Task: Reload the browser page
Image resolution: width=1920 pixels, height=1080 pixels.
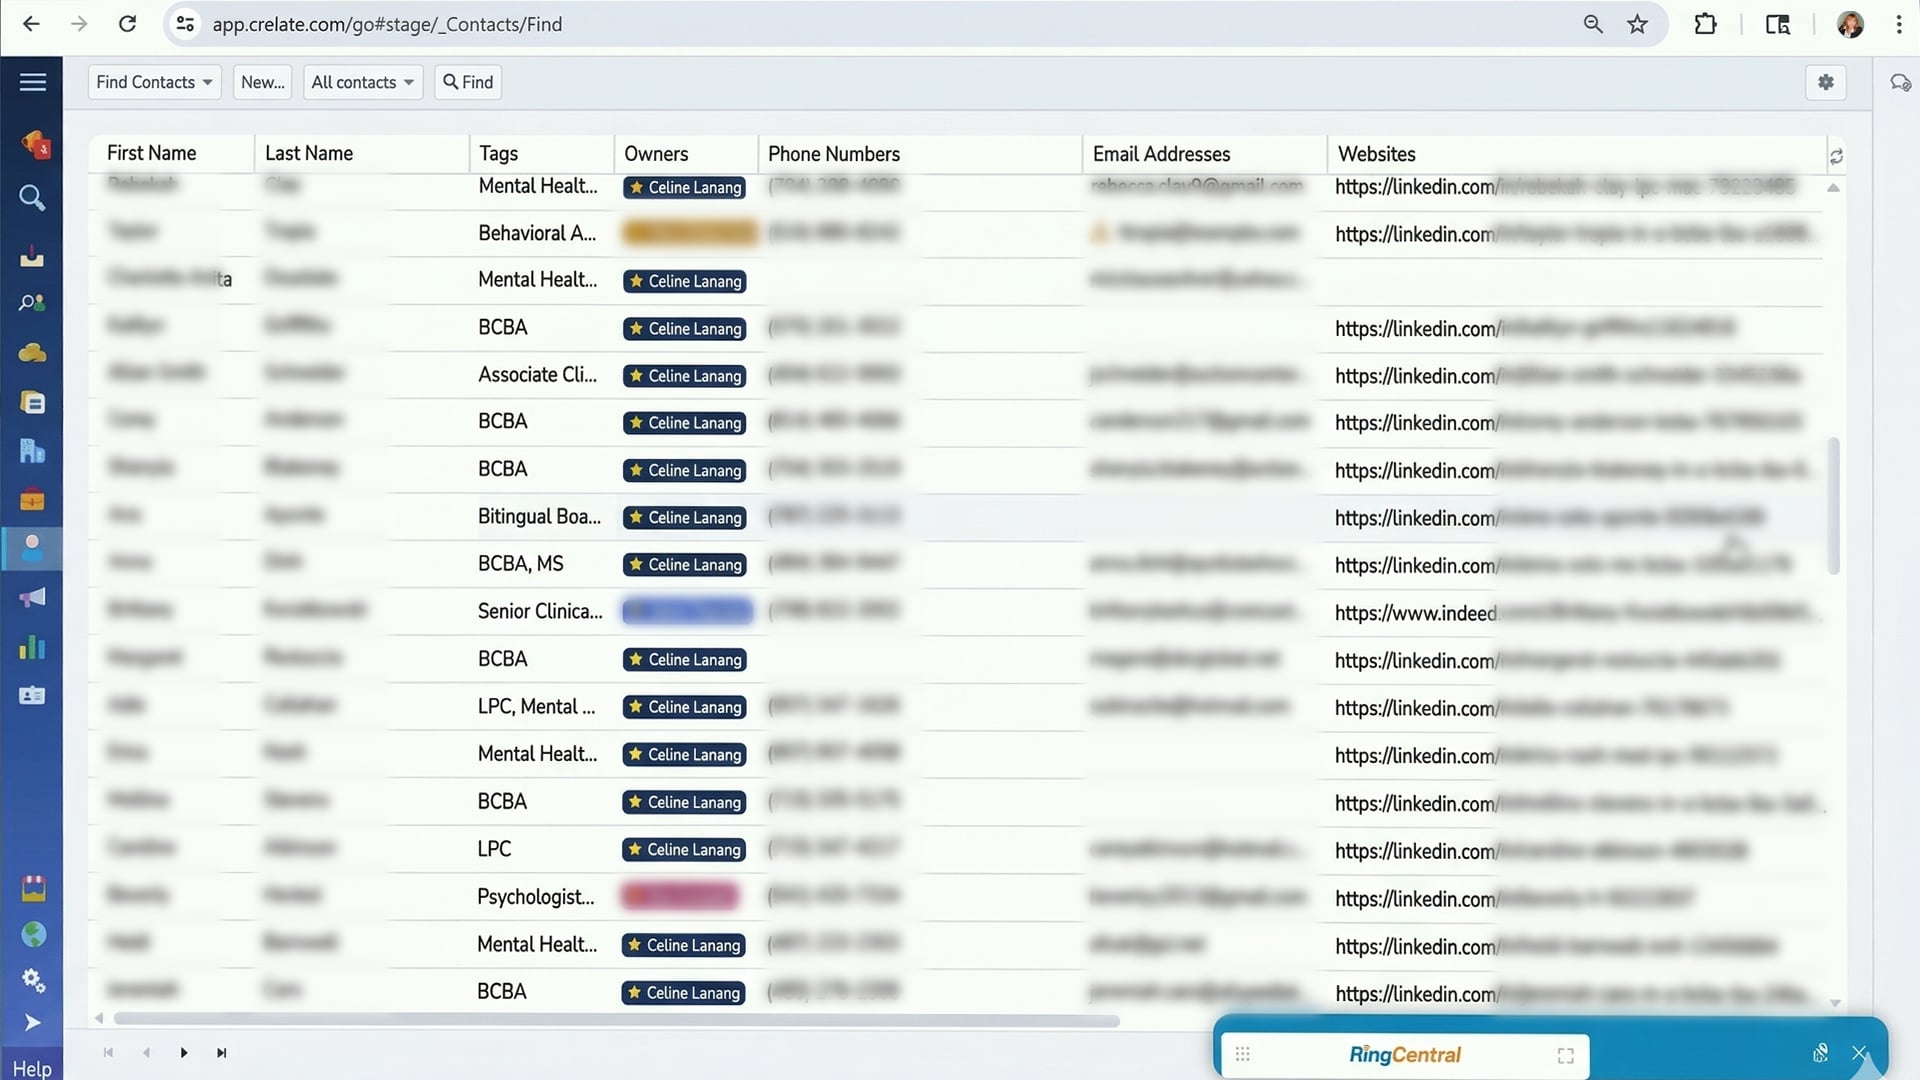Action: coord(127,24)
